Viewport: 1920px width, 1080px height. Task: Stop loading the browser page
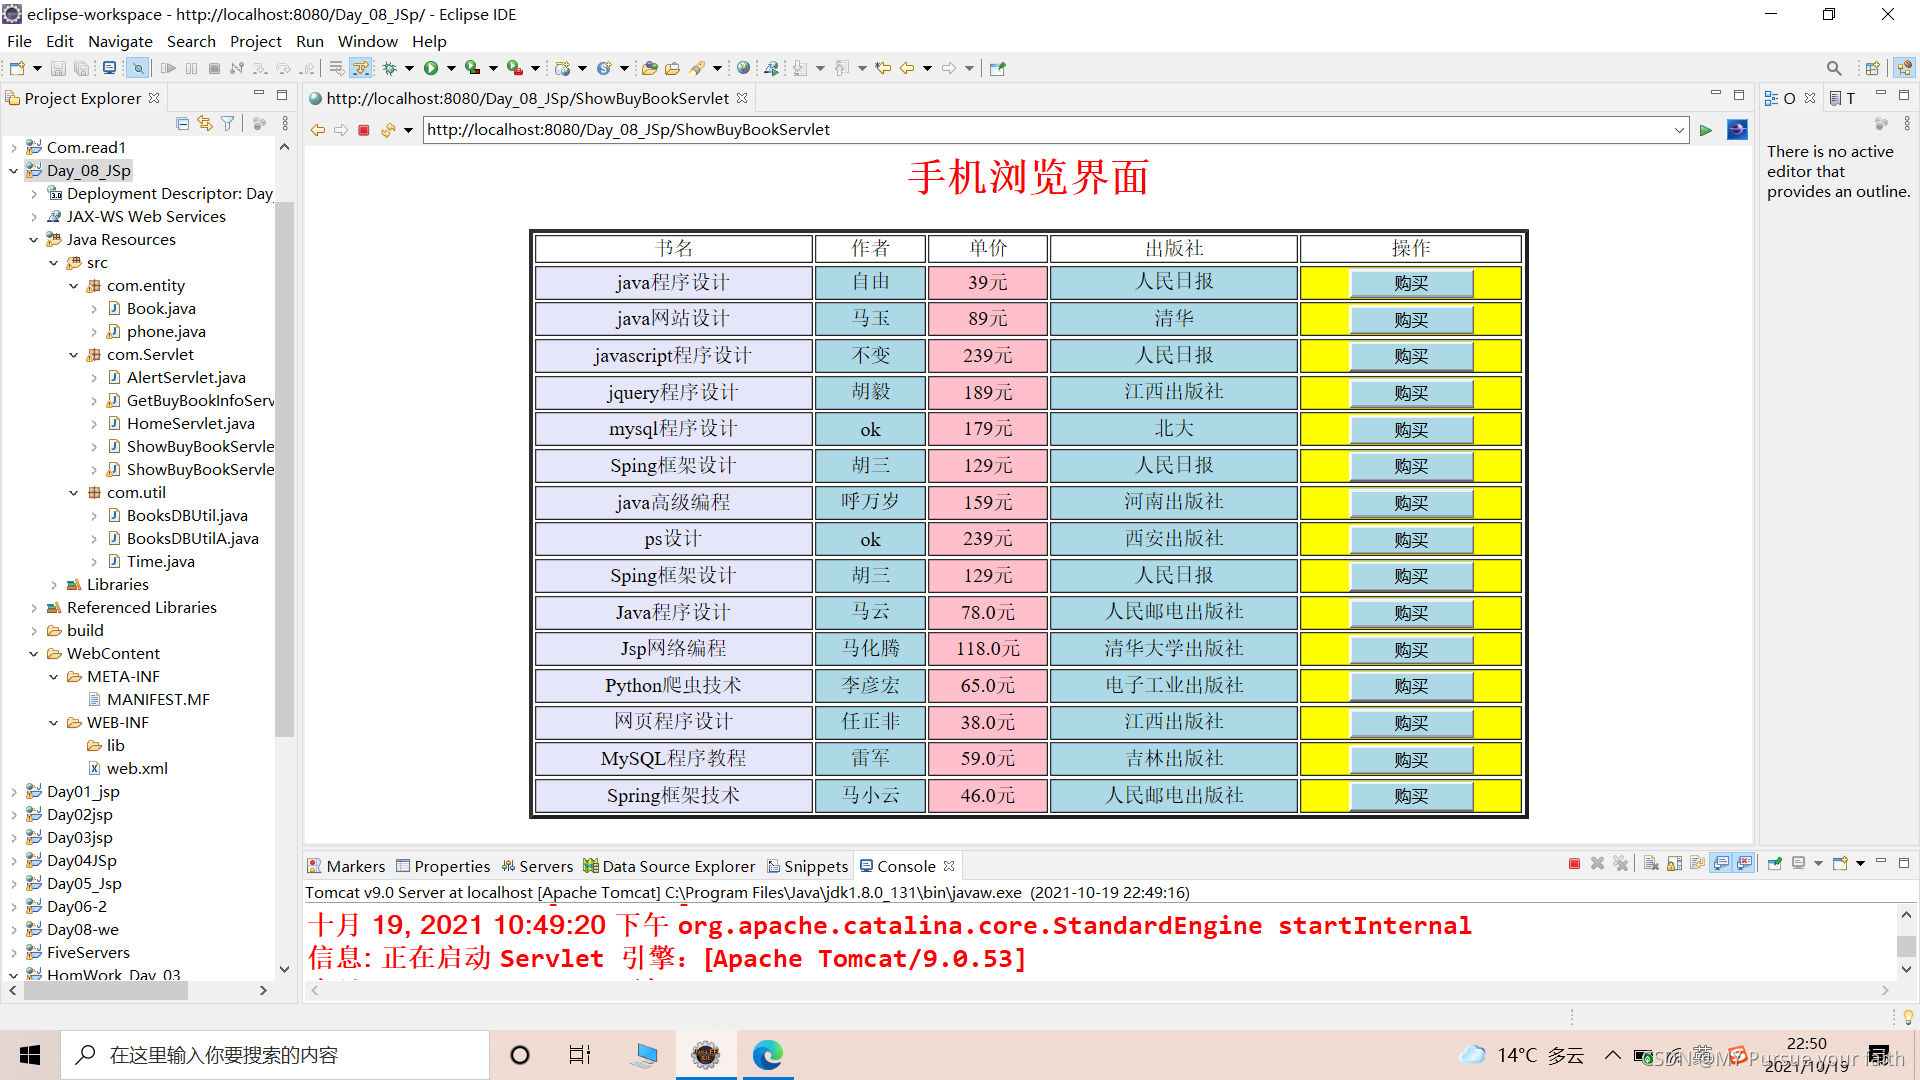tap(364, 130)
